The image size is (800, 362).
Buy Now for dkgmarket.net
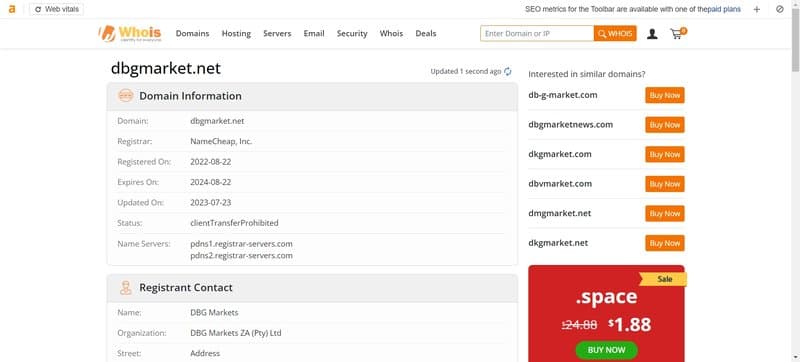tap(664, 243)
